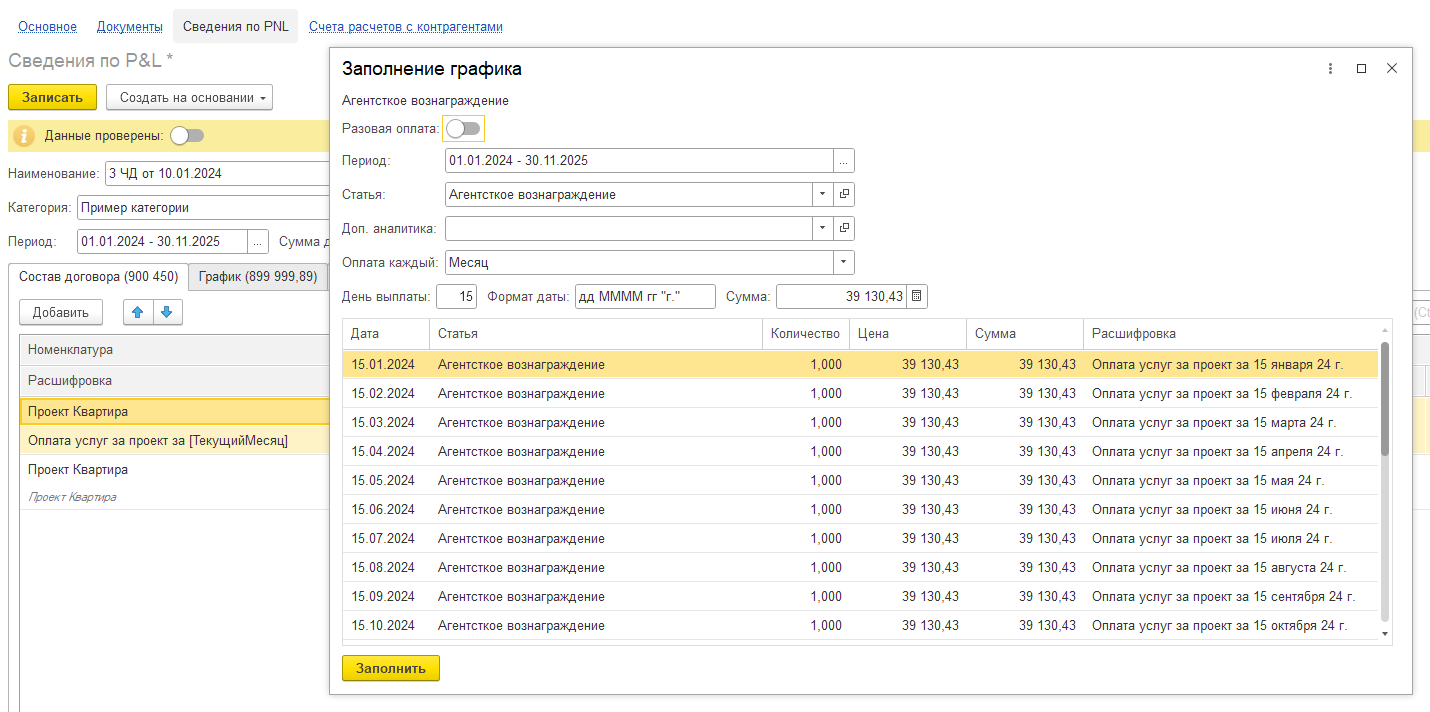Click the День выплаты field

click(x=457, y=297)
